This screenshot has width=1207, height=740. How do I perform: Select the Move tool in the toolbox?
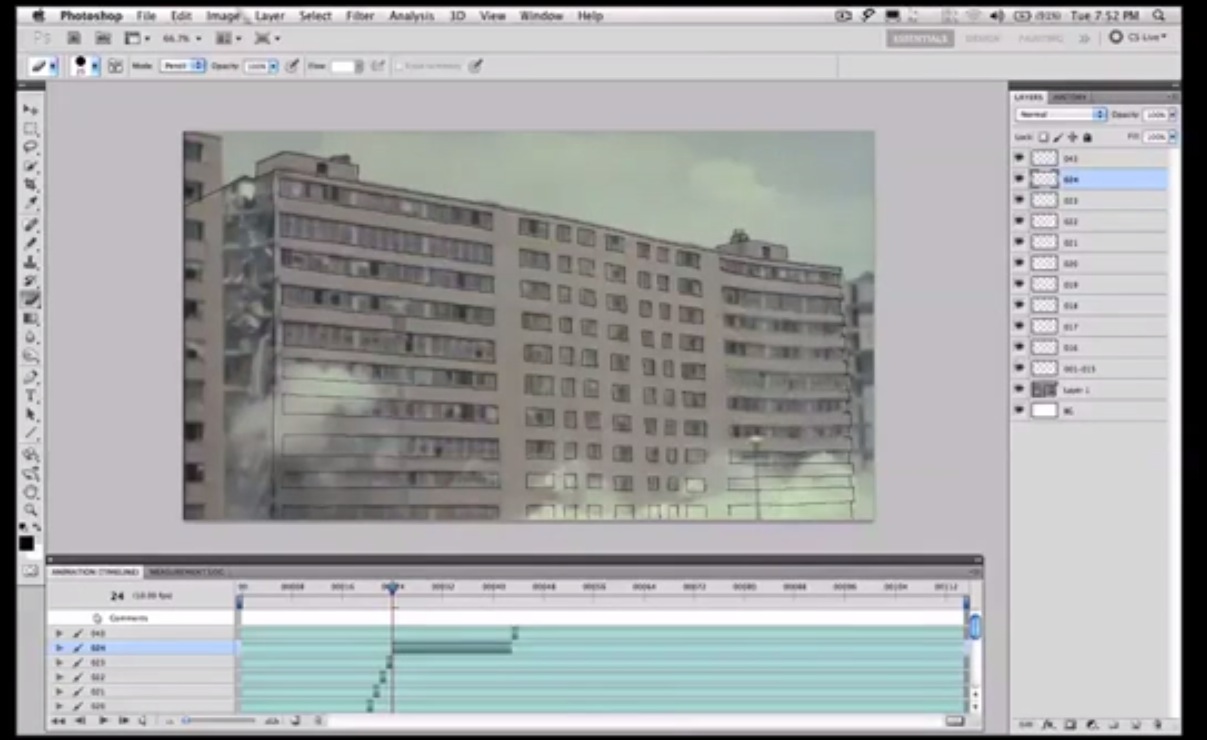click(x=30, y=109)
